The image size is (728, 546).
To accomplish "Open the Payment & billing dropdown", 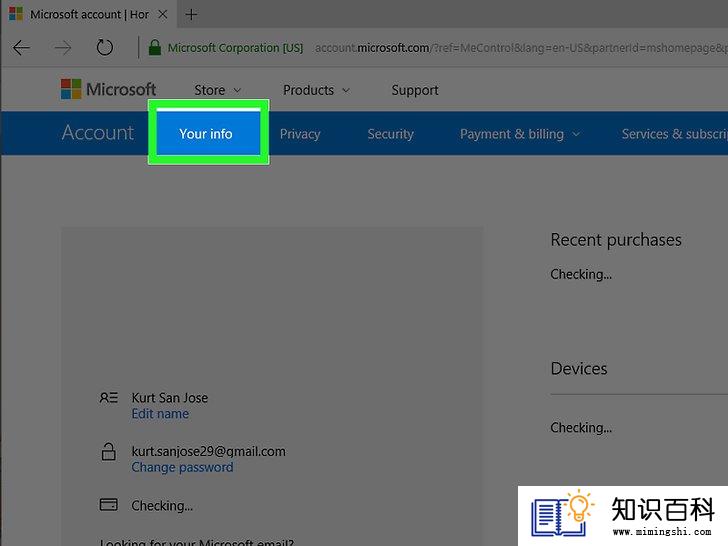I will click(x=520, y=134).
